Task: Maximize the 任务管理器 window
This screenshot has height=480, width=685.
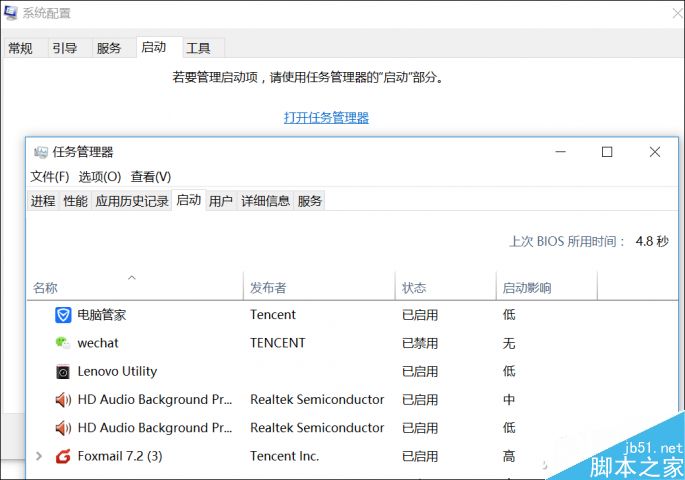Action: (x=607, y=152)
